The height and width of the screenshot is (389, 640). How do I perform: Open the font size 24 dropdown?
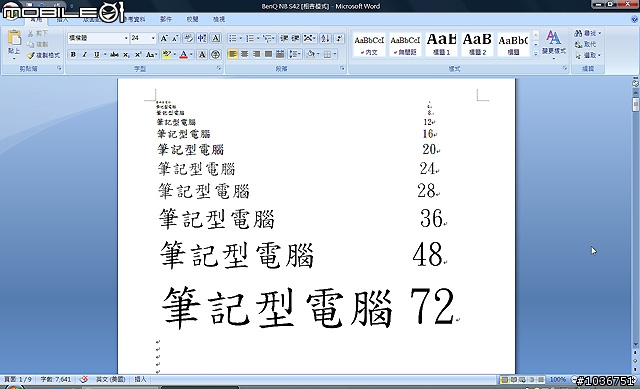tap(153, 38)
